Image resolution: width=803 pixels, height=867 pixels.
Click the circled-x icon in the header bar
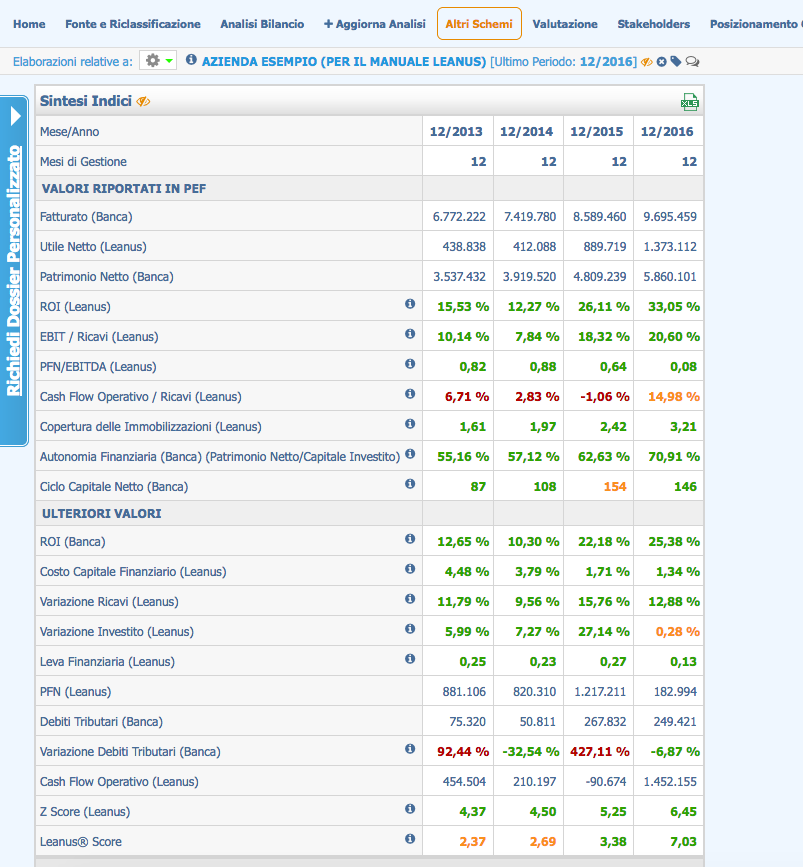(662, 62)
